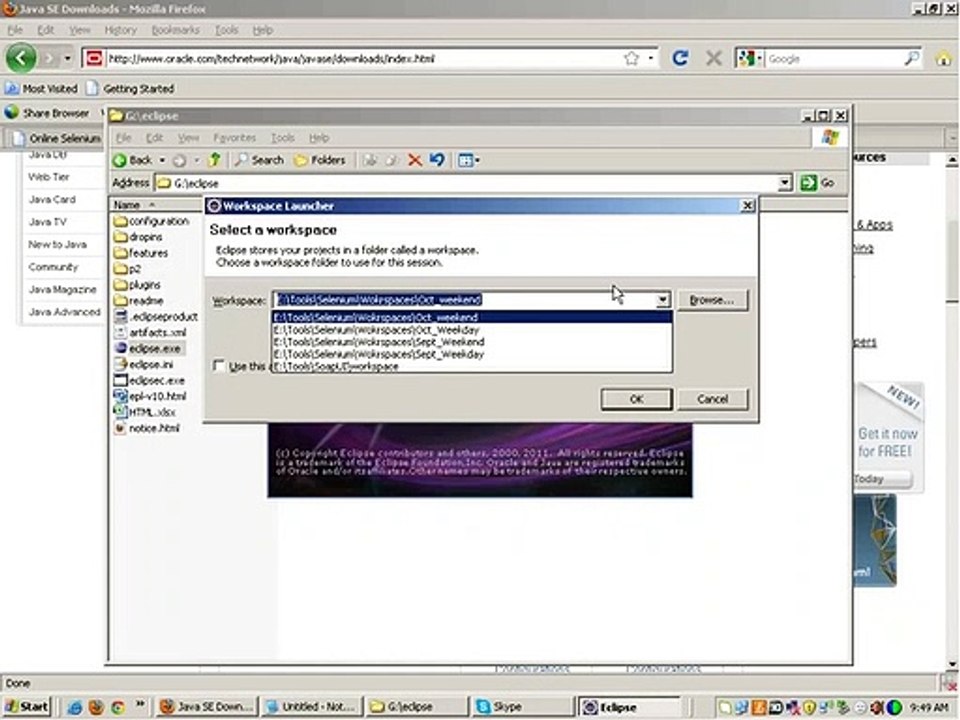960x720 pixels.
Task: Choose Sept_Weekend workspace from list
Action: point(471,342)
